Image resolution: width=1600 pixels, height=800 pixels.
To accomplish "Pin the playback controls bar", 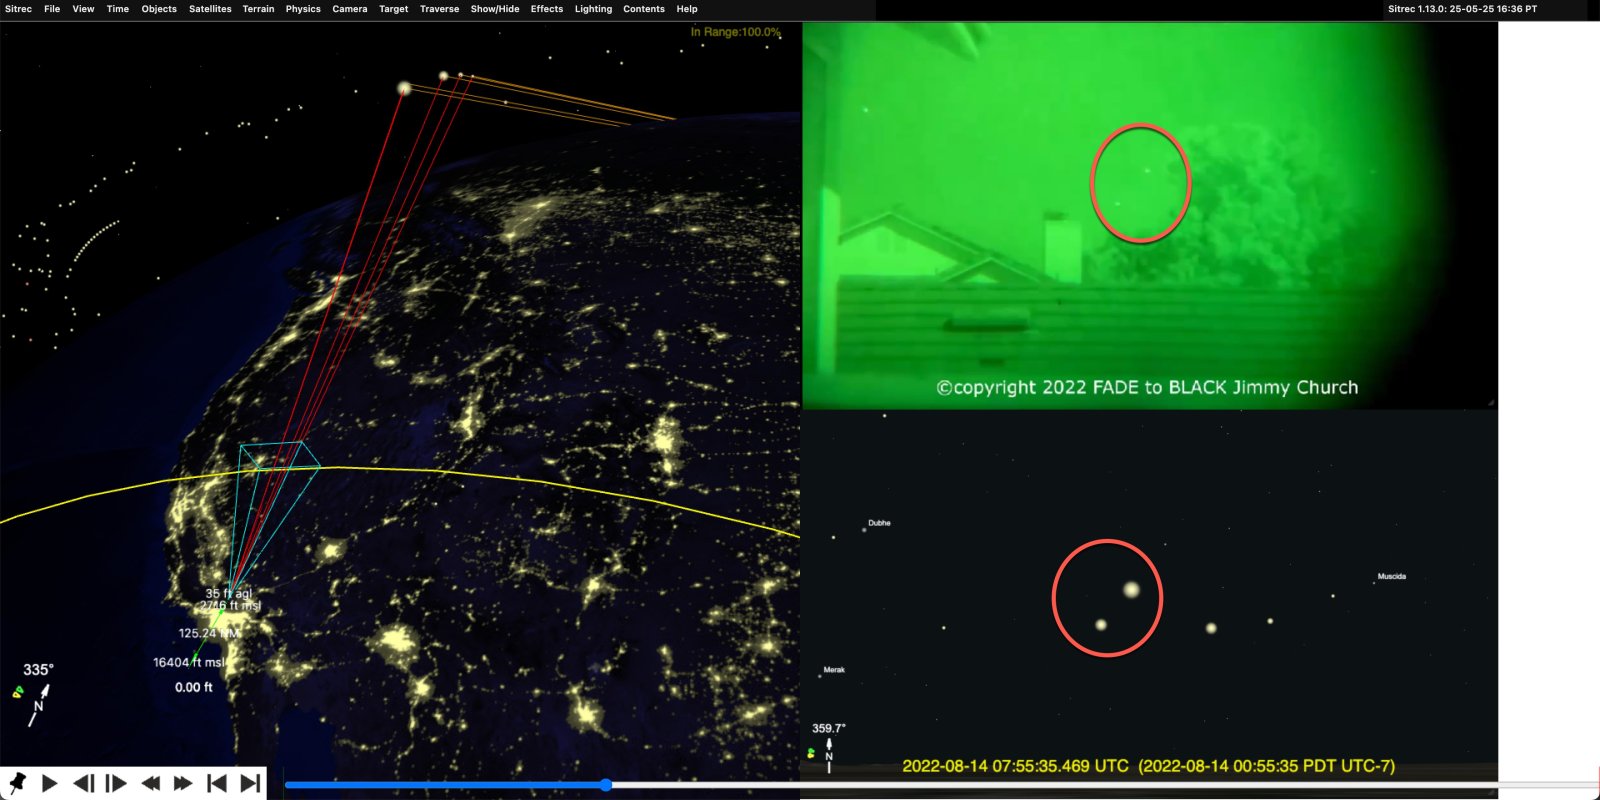I will click(17, 783).
